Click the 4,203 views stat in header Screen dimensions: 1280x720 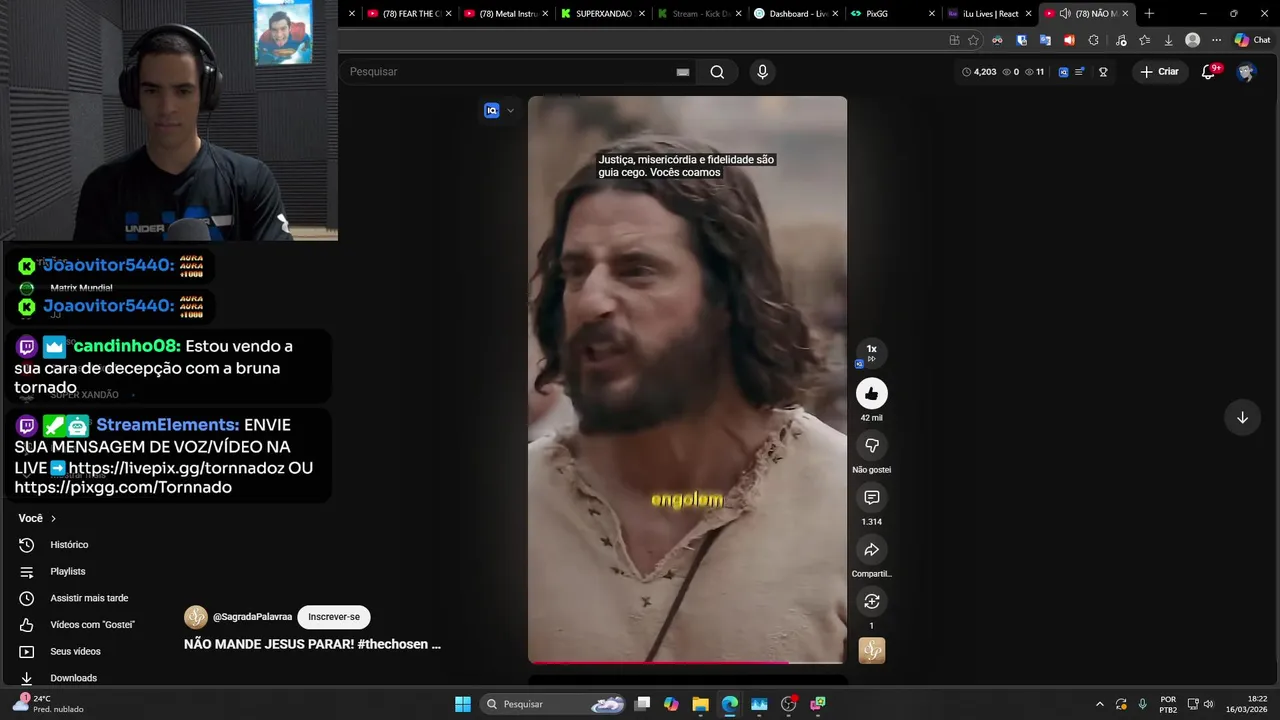(979, 72)
